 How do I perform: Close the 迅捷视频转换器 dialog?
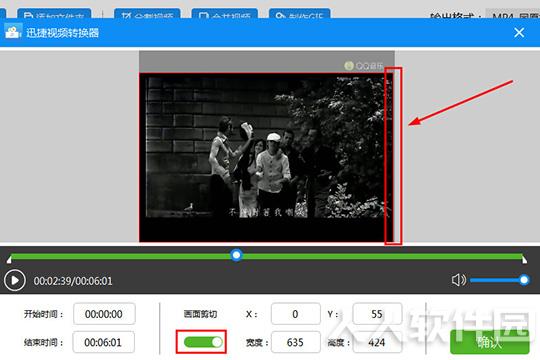coord(519,33)
